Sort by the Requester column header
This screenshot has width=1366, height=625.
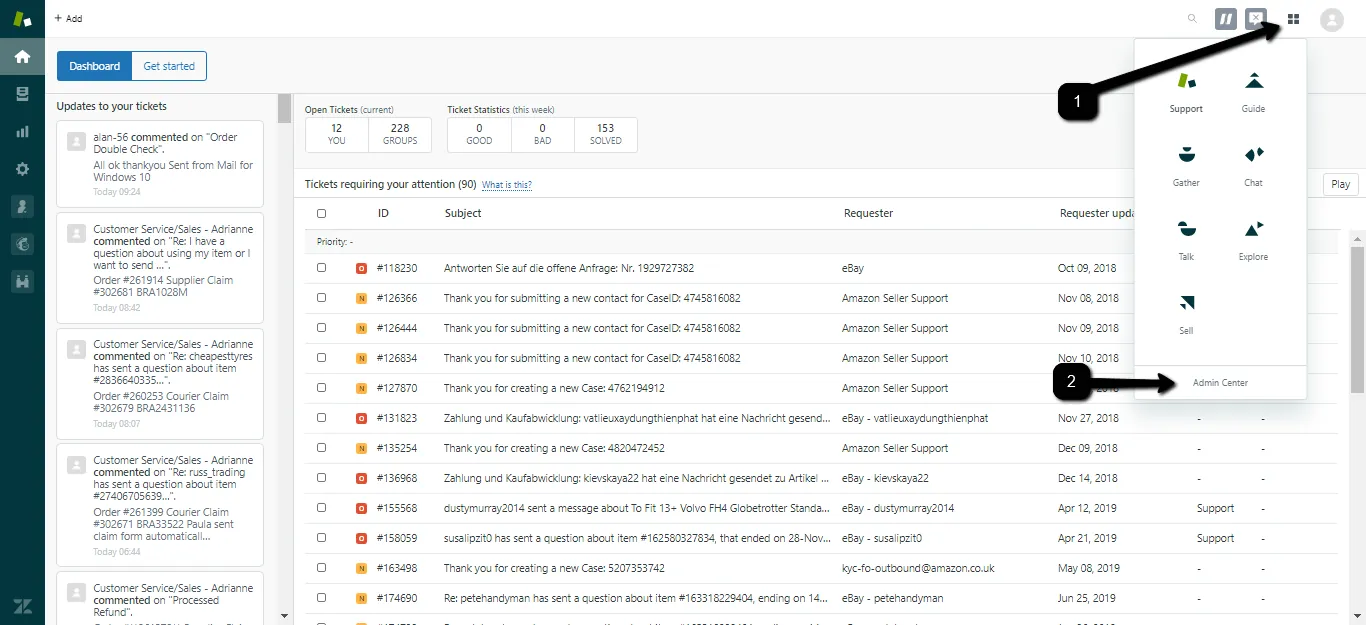868,213
